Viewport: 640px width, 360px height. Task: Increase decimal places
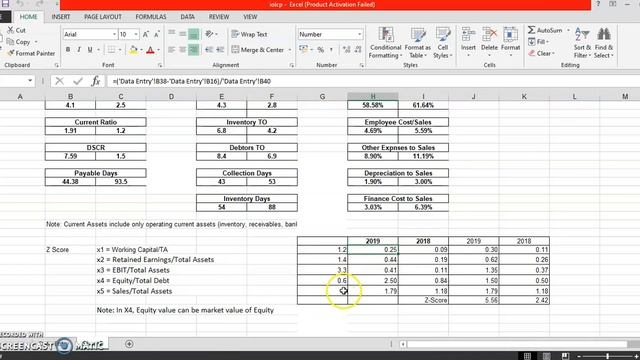pyautogui.click(x=347, y=50)
